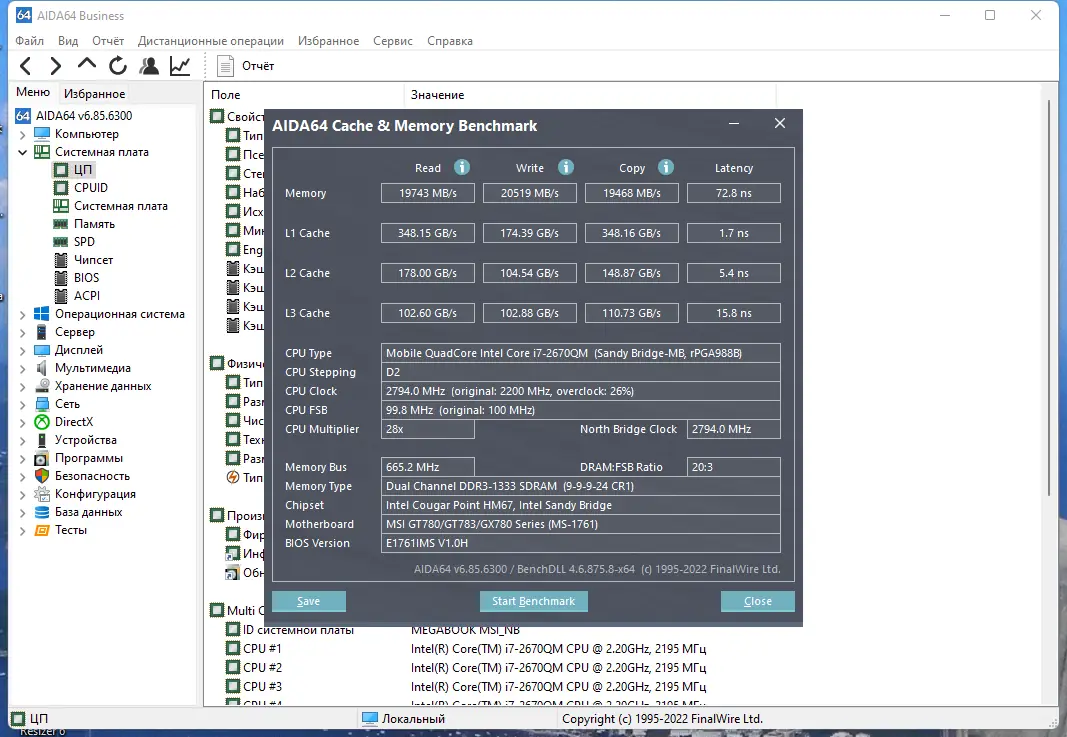Click the Save button in benchmark

(x=308, y=601)
